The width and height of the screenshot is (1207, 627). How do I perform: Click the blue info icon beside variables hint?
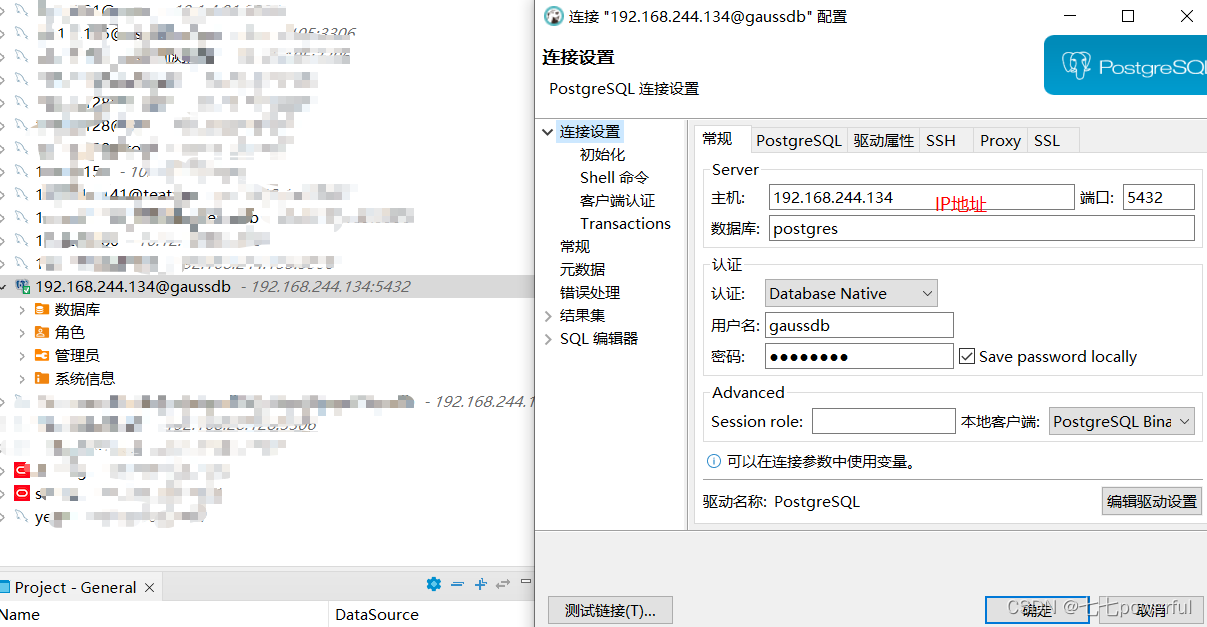(714, 462)
